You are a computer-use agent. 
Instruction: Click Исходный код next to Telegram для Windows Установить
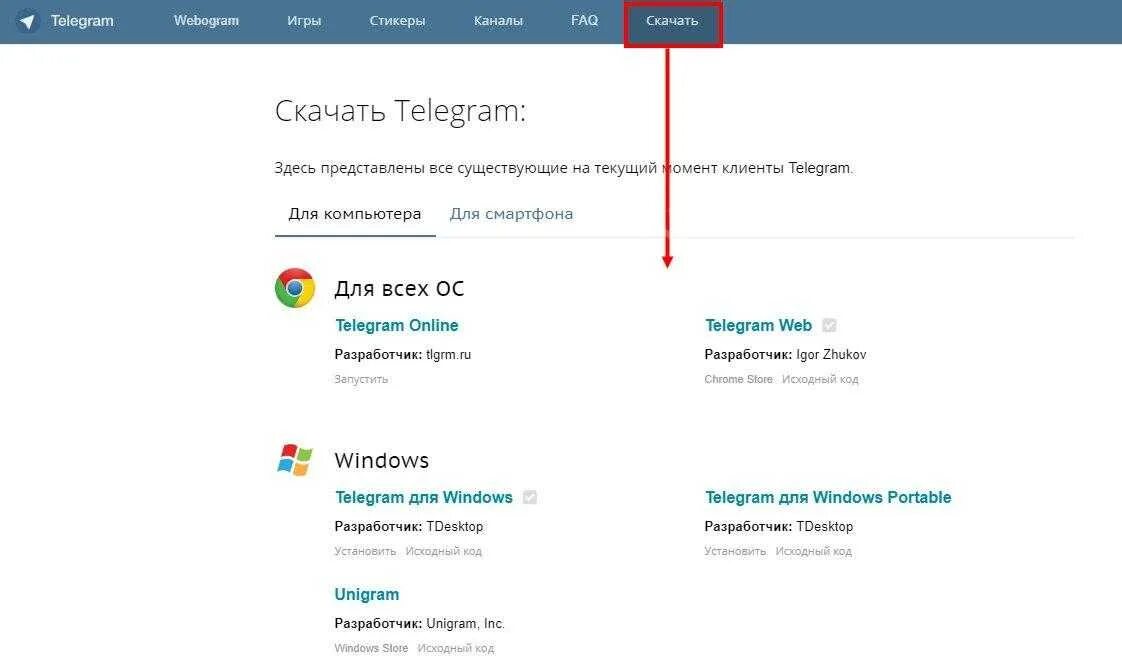pos(444,551)
